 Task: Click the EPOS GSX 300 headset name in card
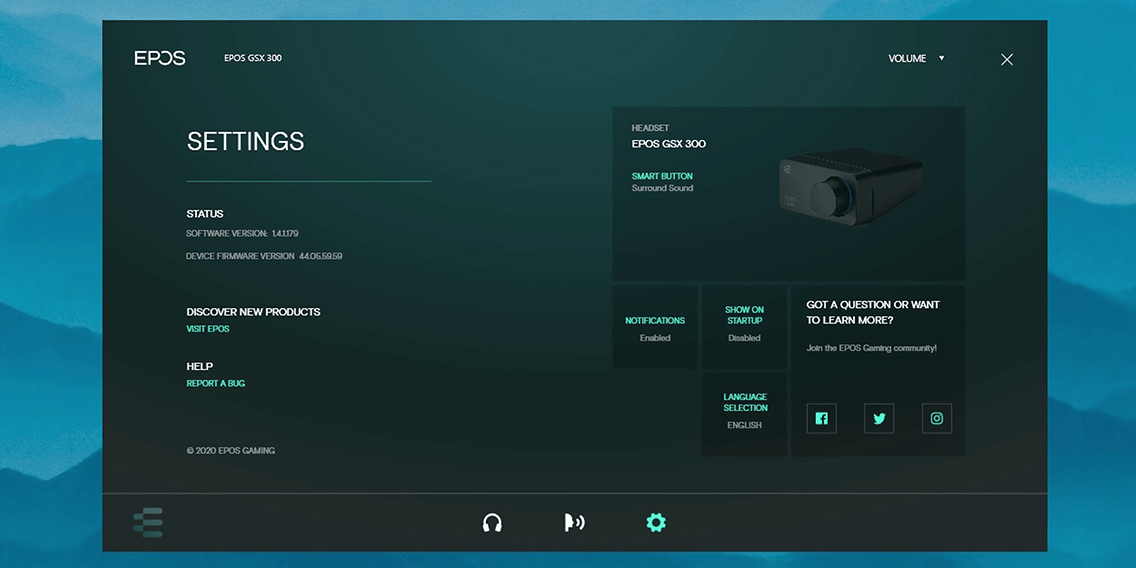(x=669, y=144)
